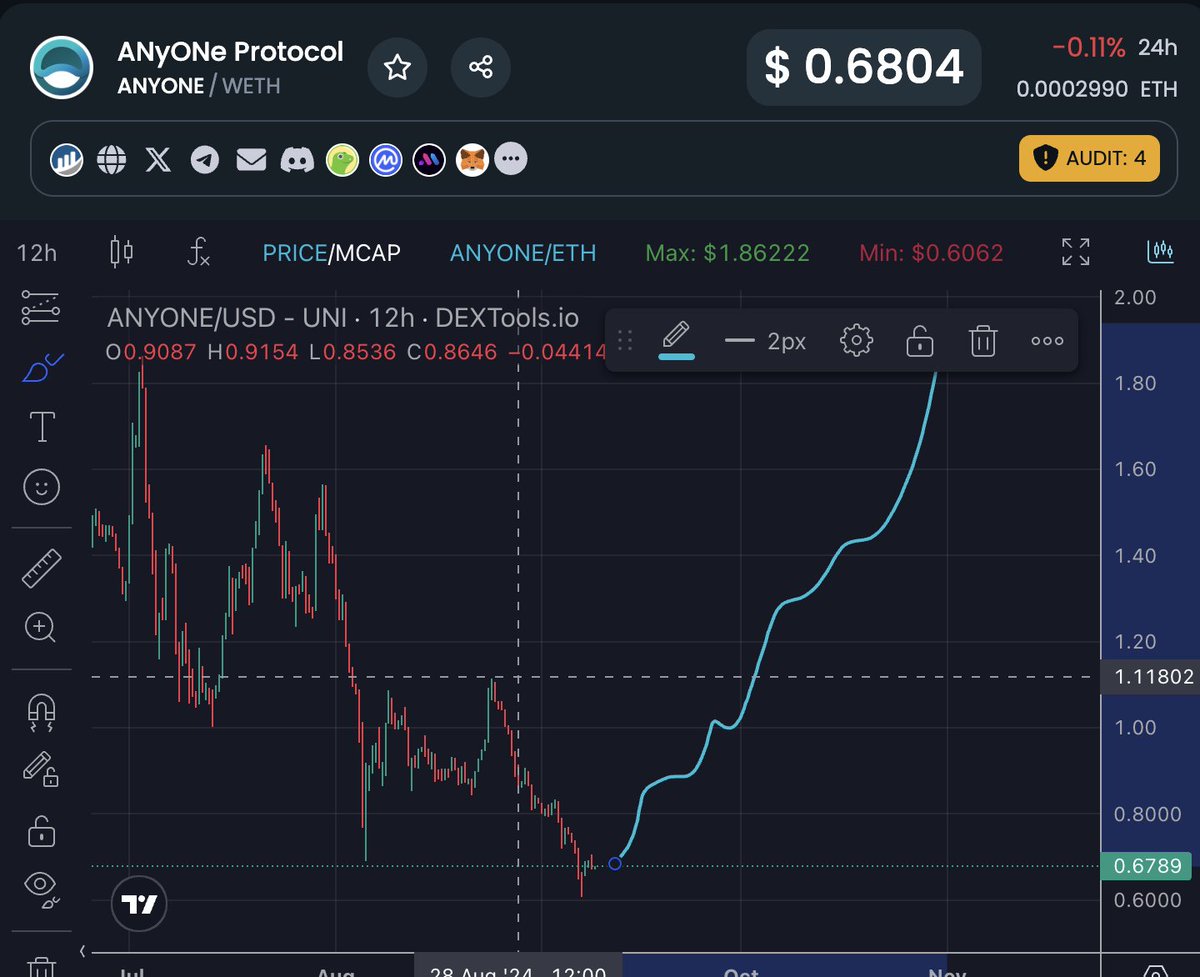Viewport: 1200px width, 977px height.
Task: Select the ruler measure tool
Action: point(41,569)
